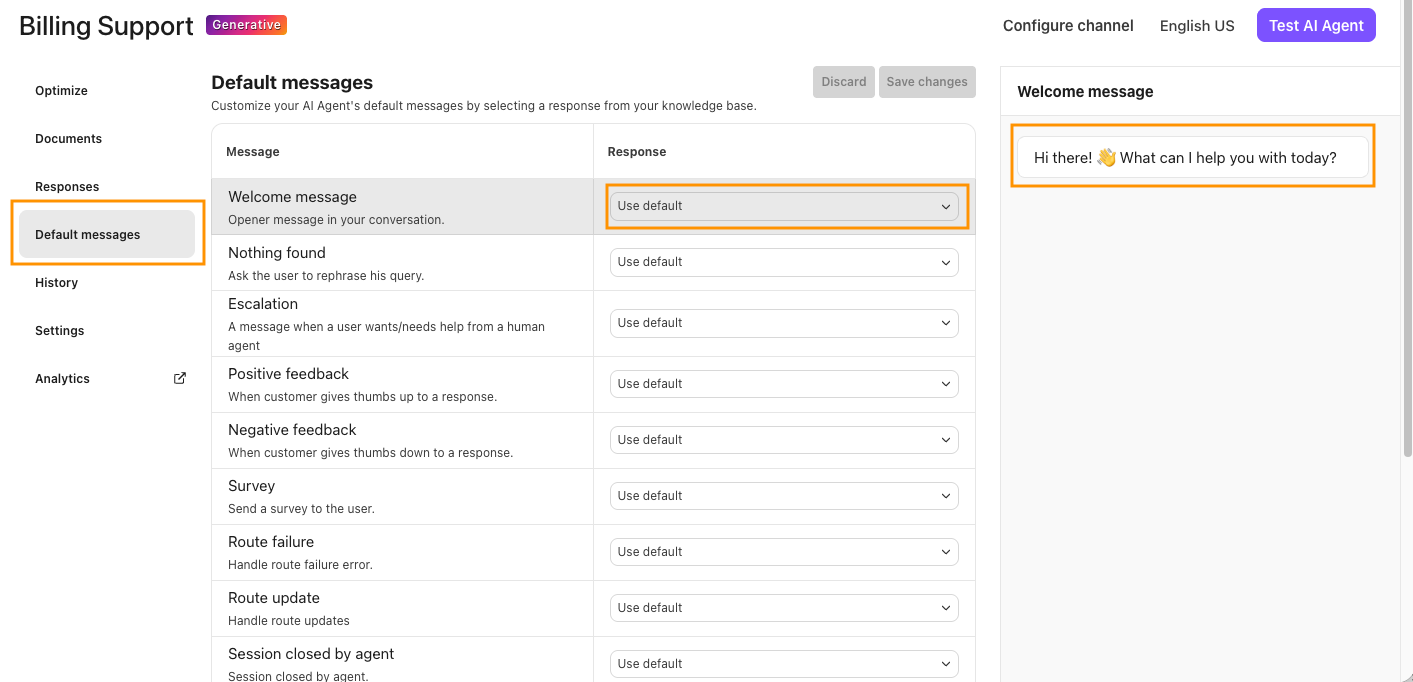Expand the Survey response dropdown
This screenshot has height=682, width=1413.
coord(784,496)
